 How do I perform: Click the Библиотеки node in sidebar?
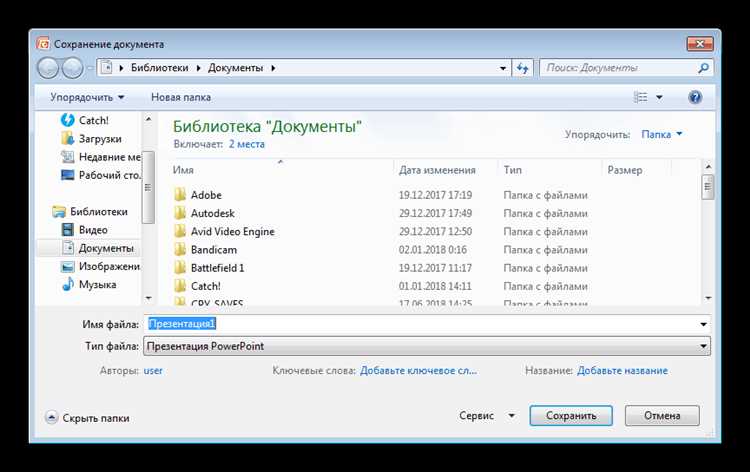(90, 211)
